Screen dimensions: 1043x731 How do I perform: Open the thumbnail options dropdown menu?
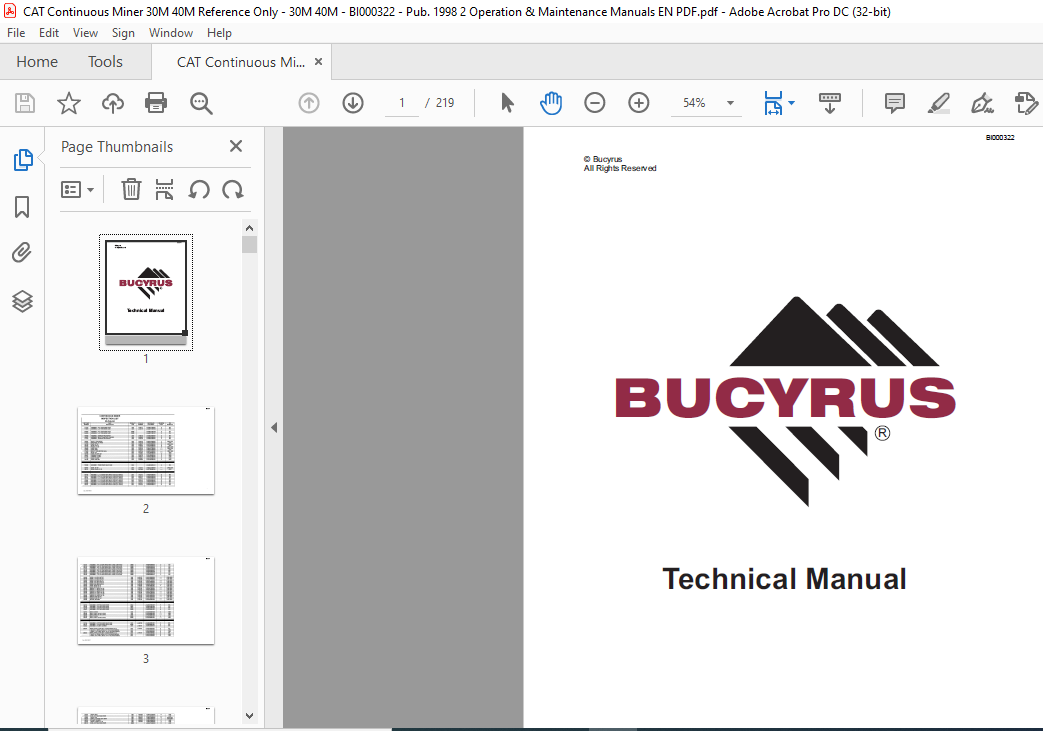[77, 190]
